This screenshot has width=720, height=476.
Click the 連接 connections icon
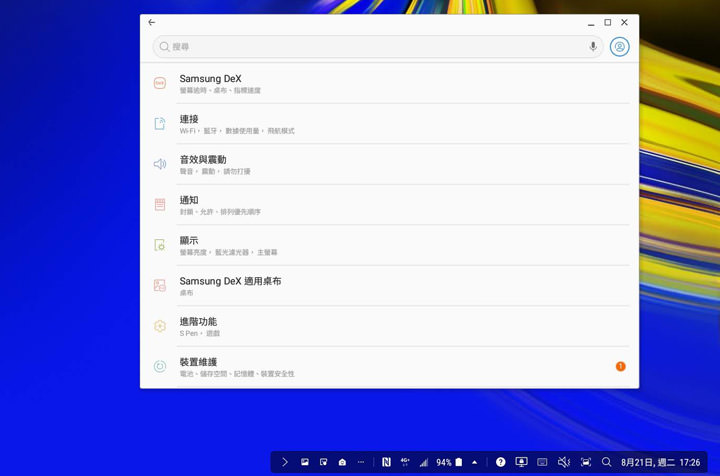[x=160, y=123]
